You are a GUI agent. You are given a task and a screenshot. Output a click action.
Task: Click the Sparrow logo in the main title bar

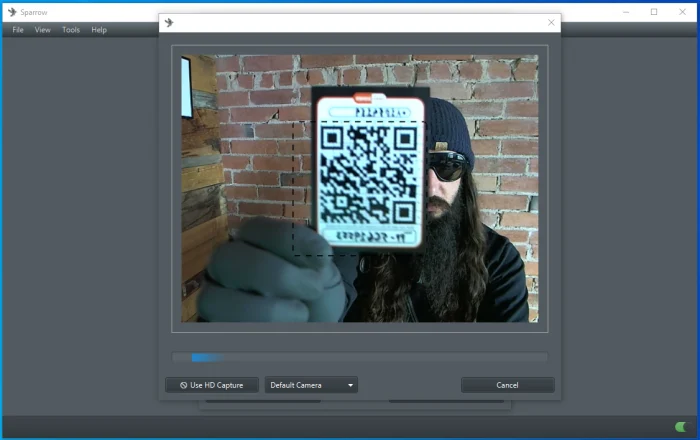[11, 12]
